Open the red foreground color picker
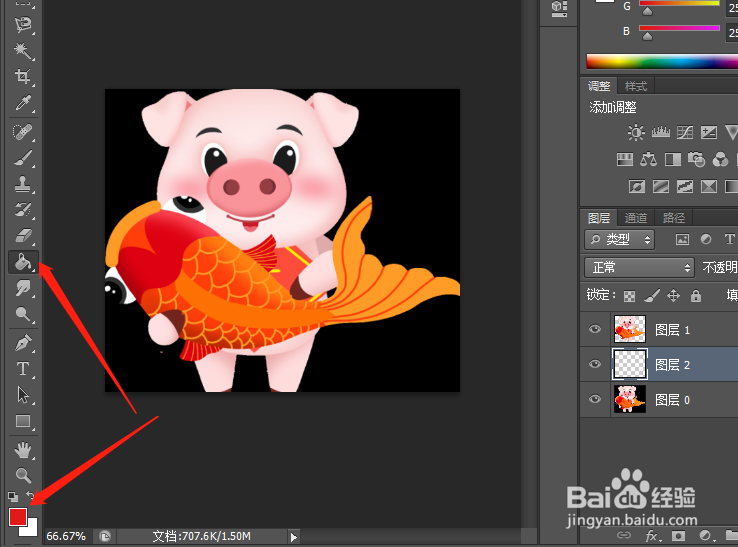This screenshot has height=547, width=738. [x=18, y=517]
